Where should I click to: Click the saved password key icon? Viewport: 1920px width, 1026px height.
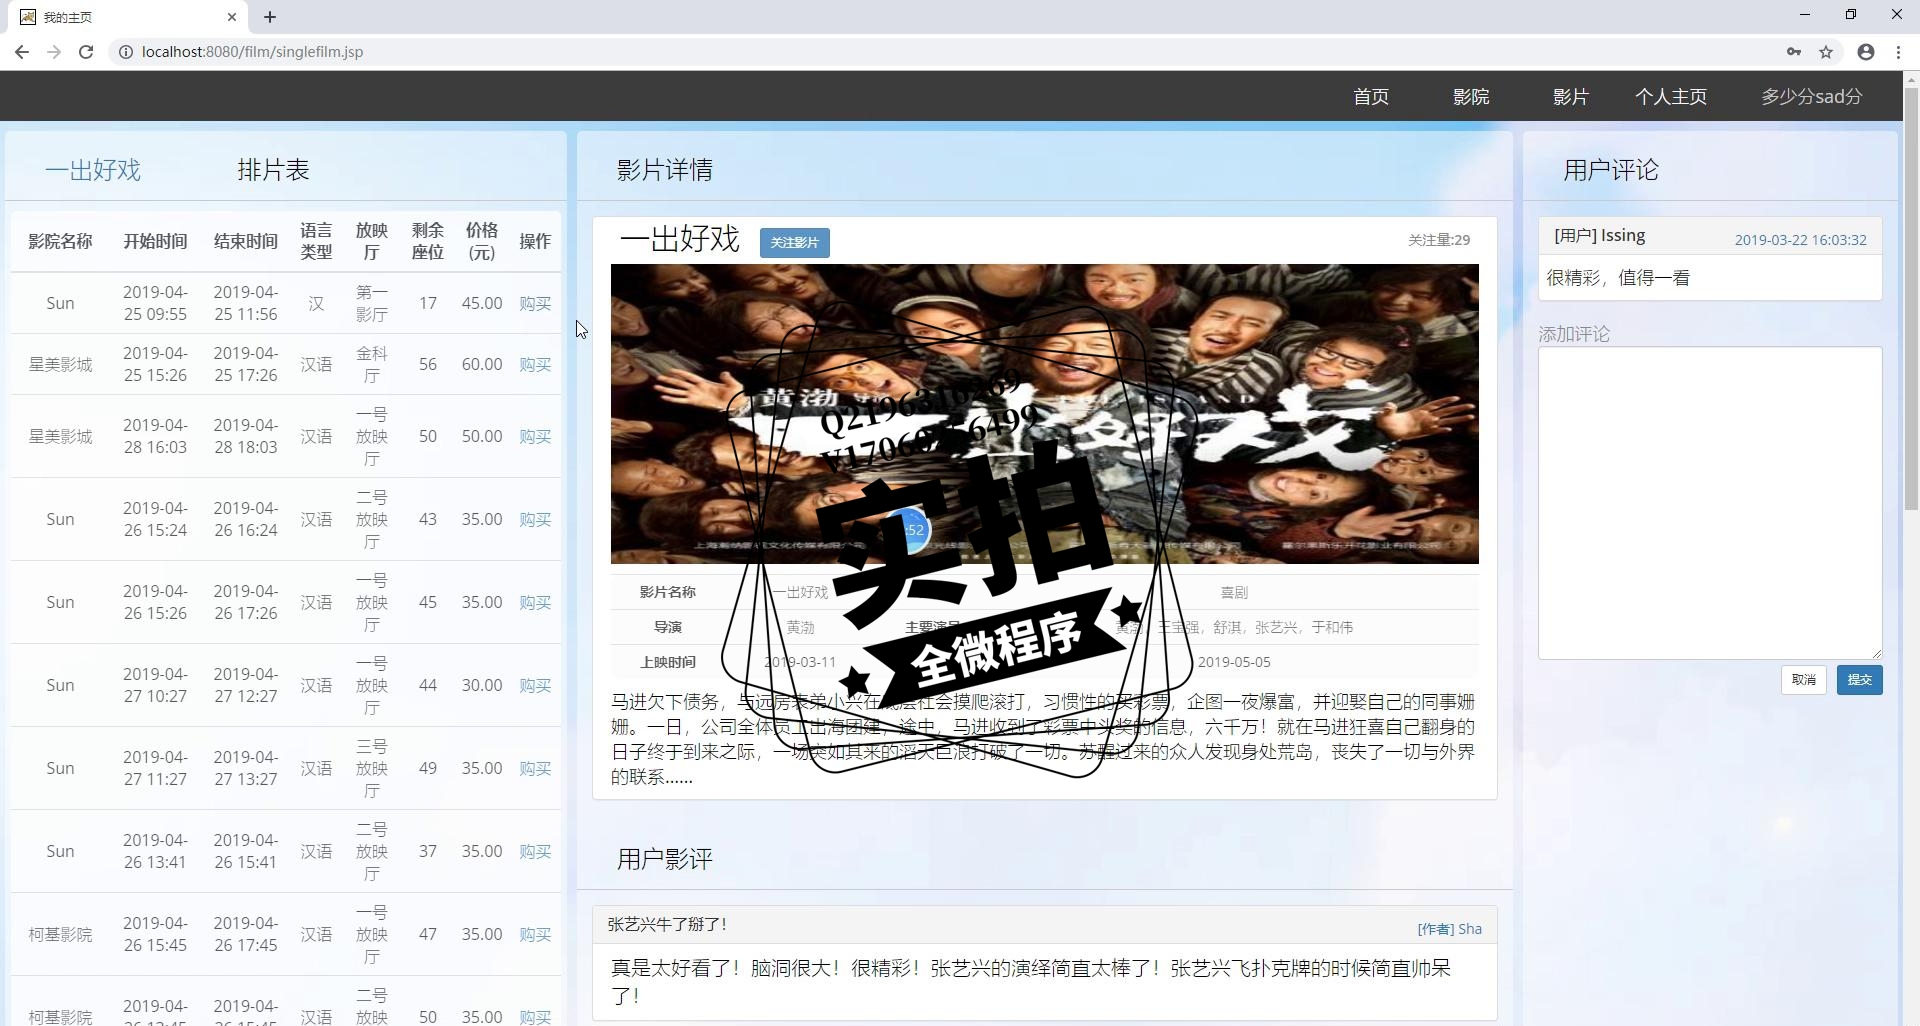[1794, 52]
